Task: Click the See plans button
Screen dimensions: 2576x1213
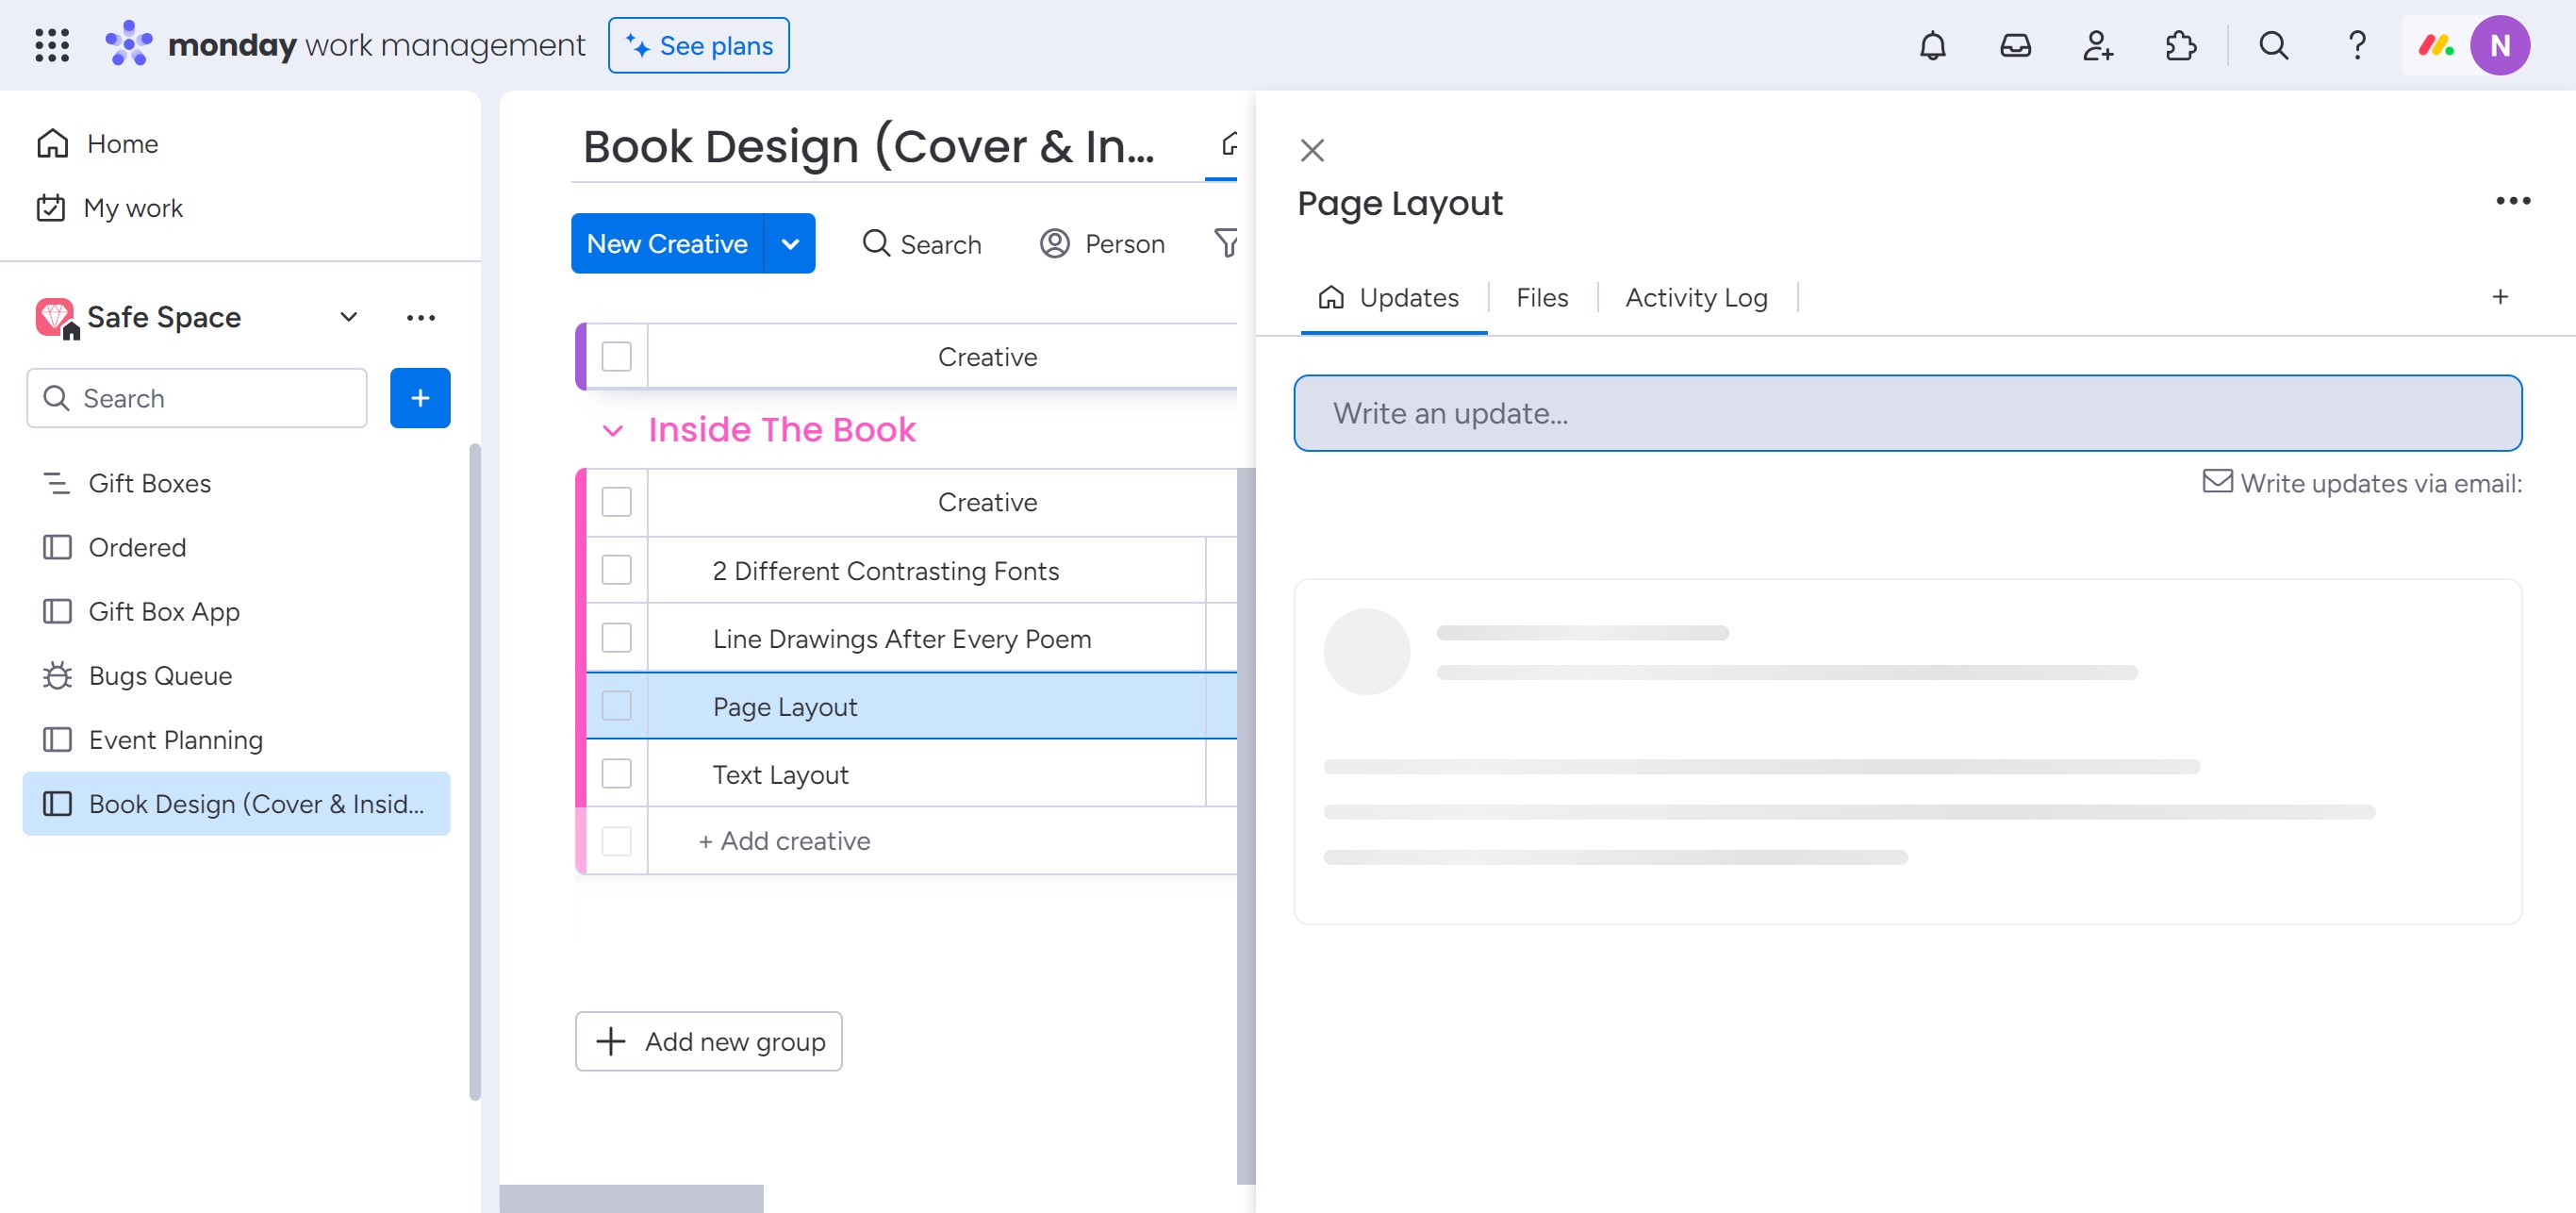Action: pyautogui.click(x=699, y=45)
